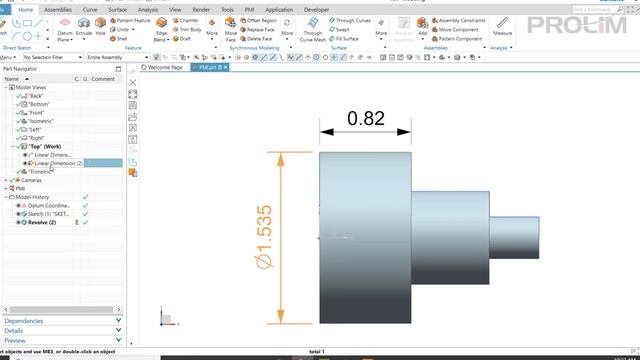Select the Datum Plane tool
The image size is (640, 360).
click(65, 29)
